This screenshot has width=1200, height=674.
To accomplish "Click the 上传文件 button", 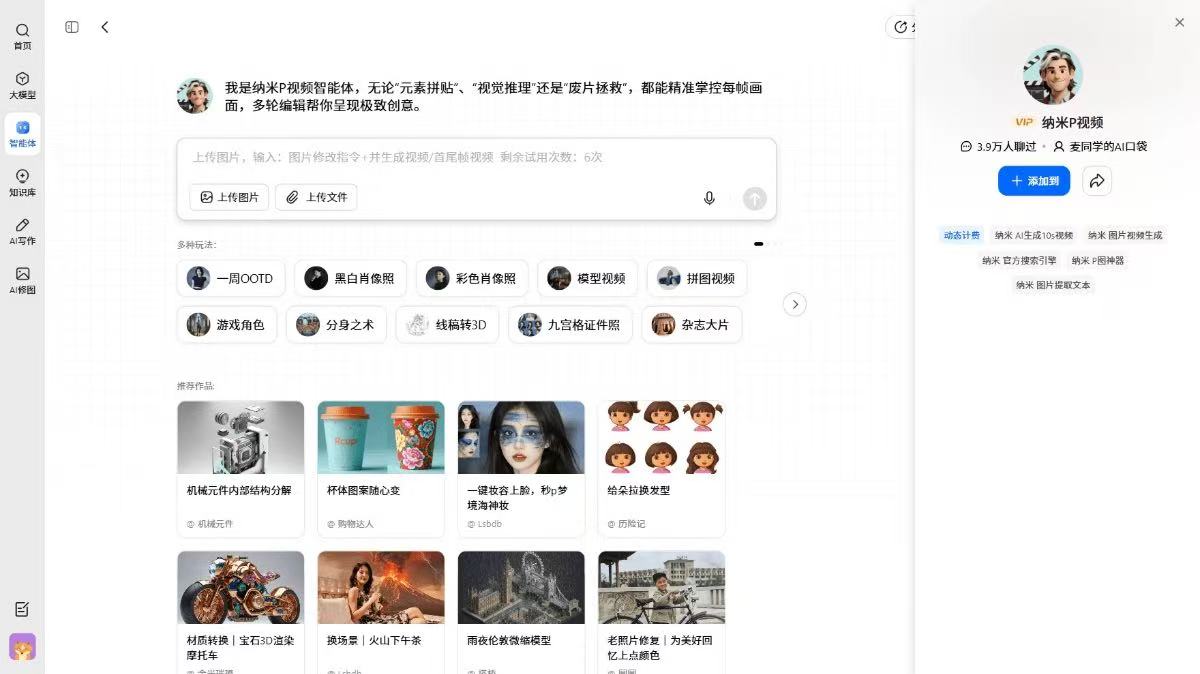I will (316, 197).
